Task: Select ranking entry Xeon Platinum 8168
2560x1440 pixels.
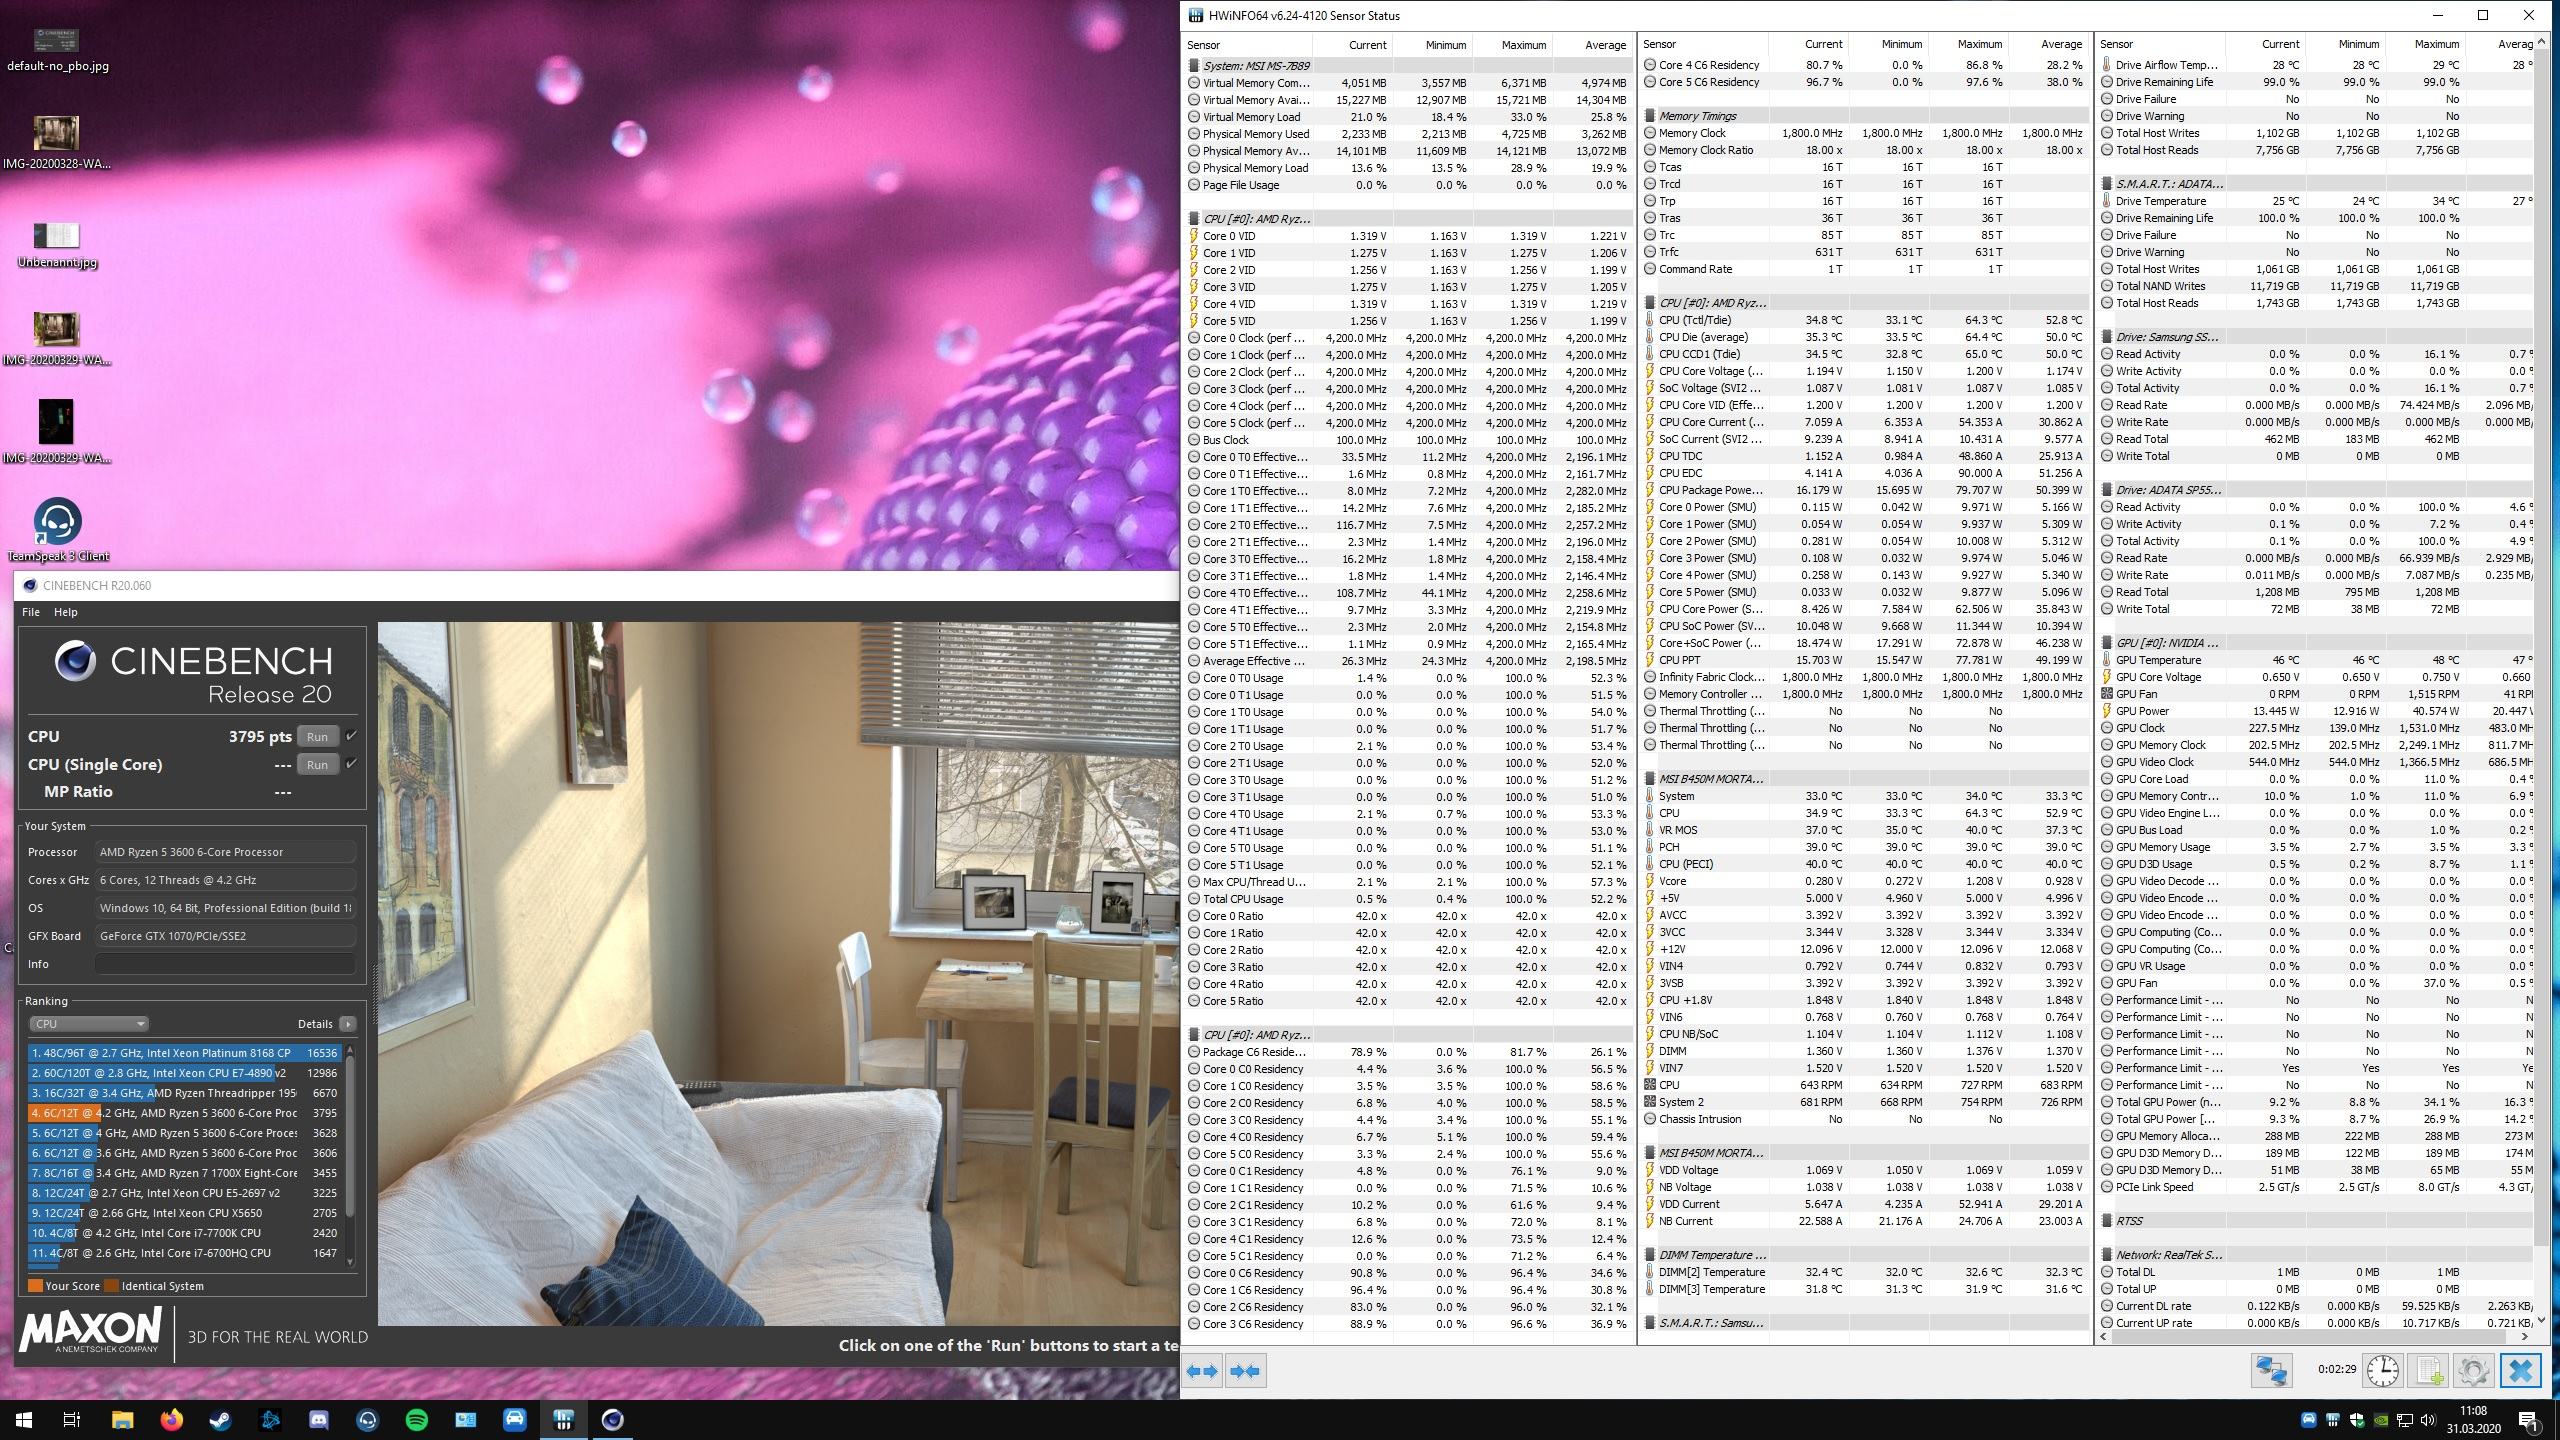Action: click(x=185, y=1053)
